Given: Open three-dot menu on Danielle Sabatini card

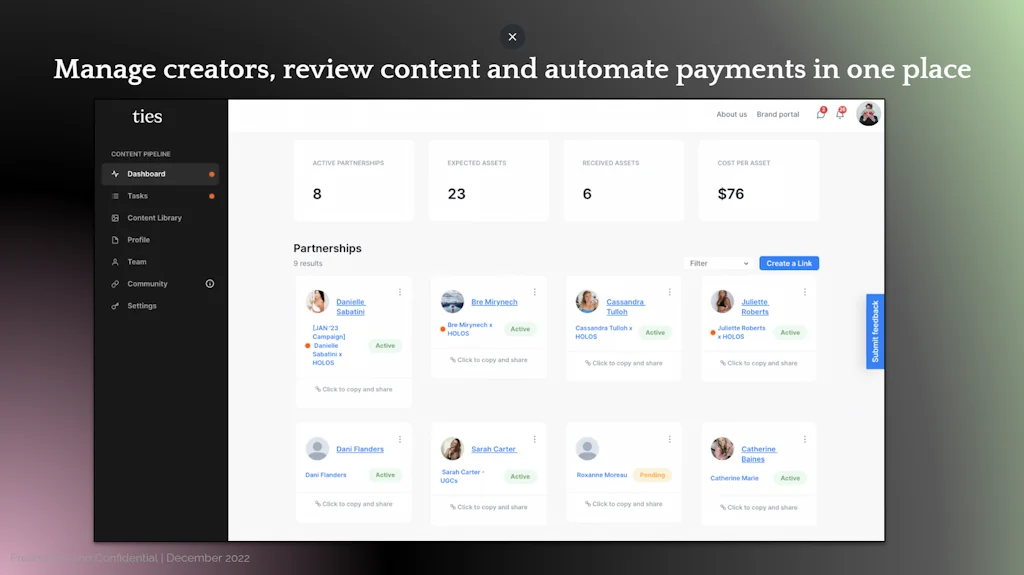Looking at the screenshot, I should point(400,292).
